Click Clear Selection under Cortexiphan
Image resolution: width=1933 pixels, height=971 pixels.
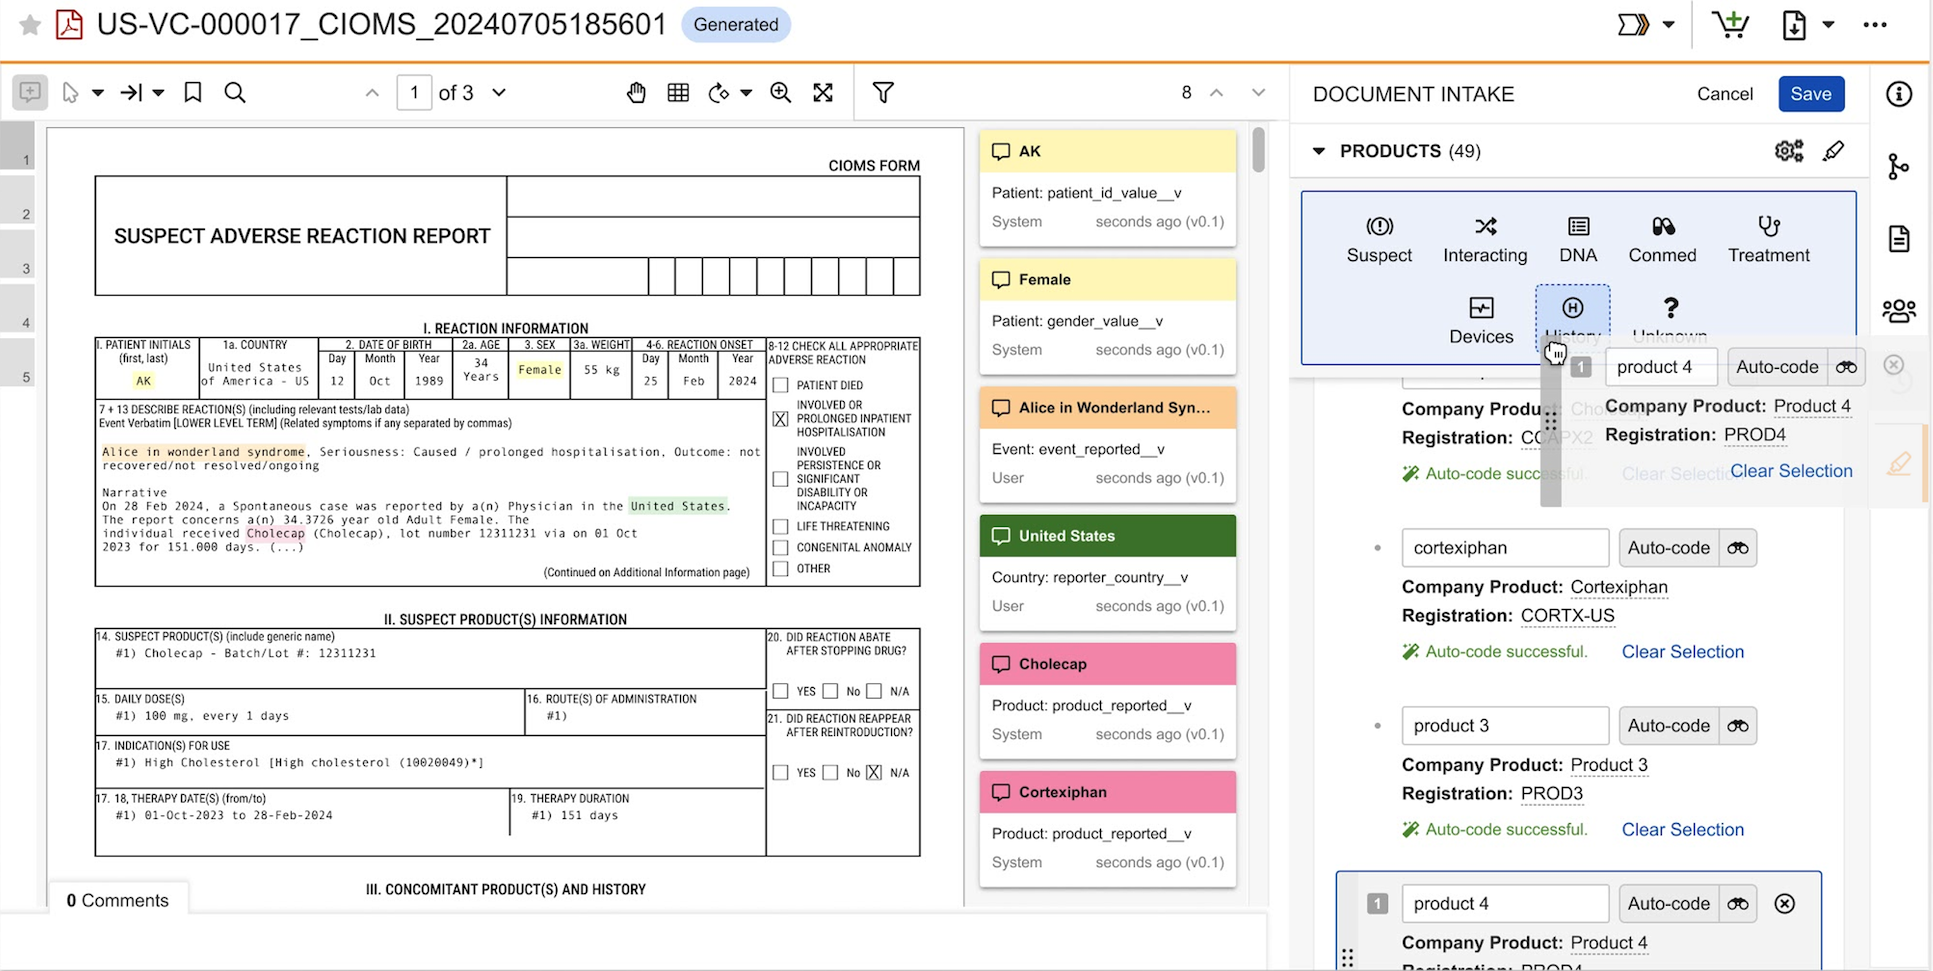[1682, 652]
